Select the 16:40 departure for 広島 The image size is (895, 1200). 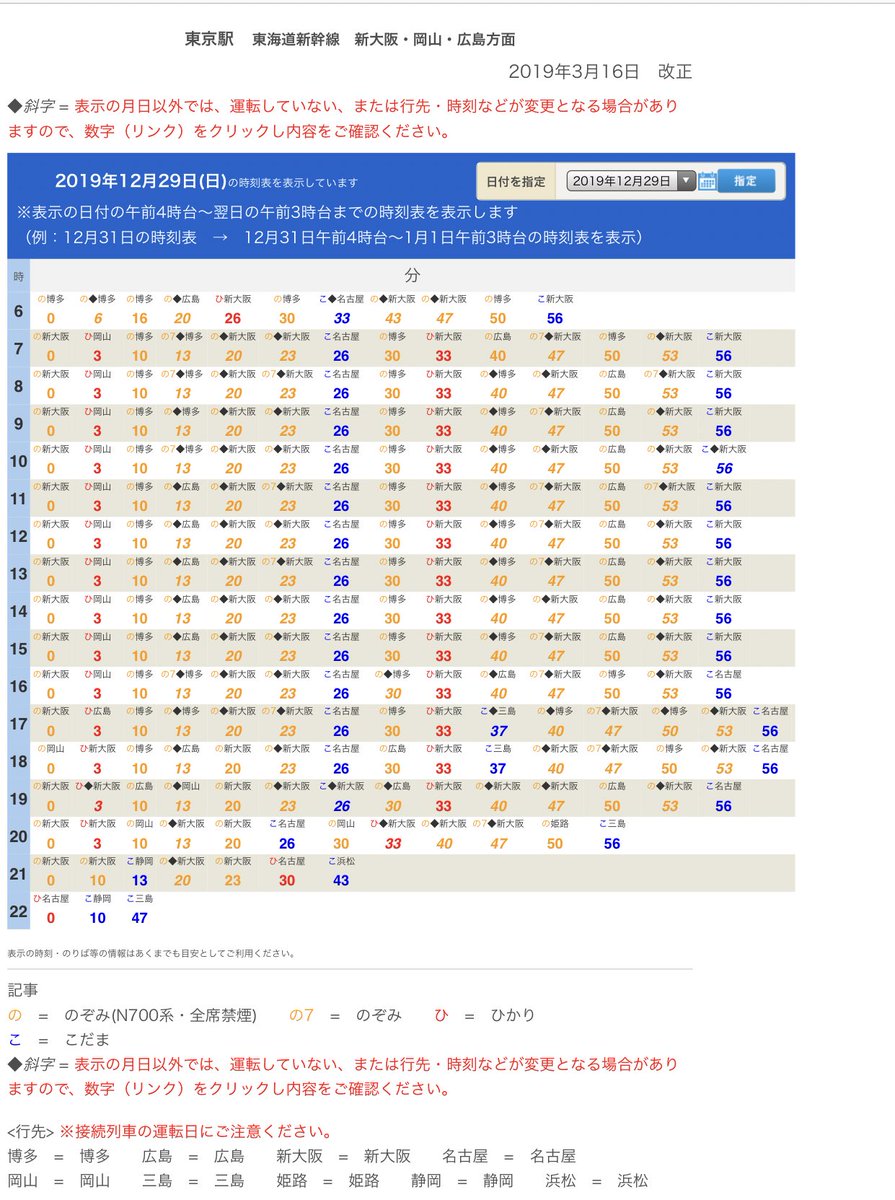click(499, 694)
